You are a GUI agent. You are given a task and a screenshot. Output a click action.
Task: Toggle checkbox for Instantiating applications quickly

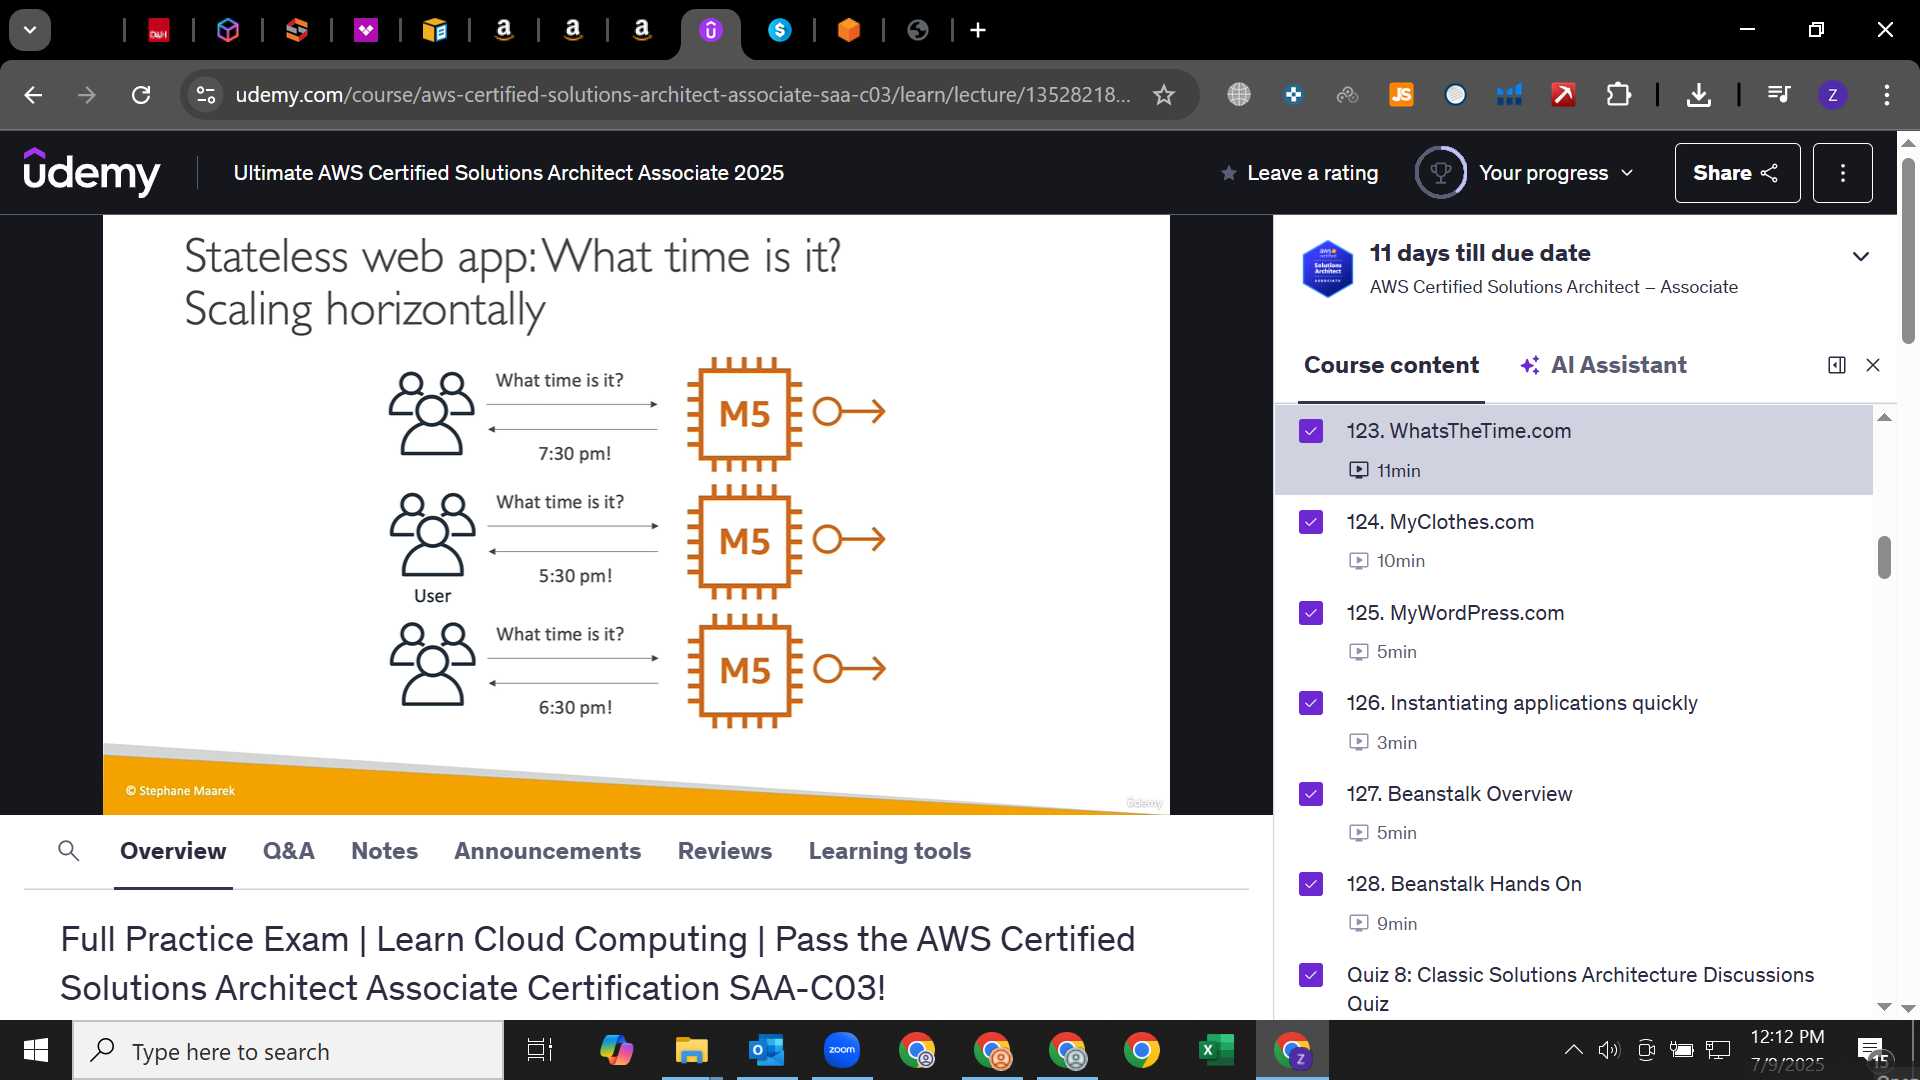[1311, 703]
